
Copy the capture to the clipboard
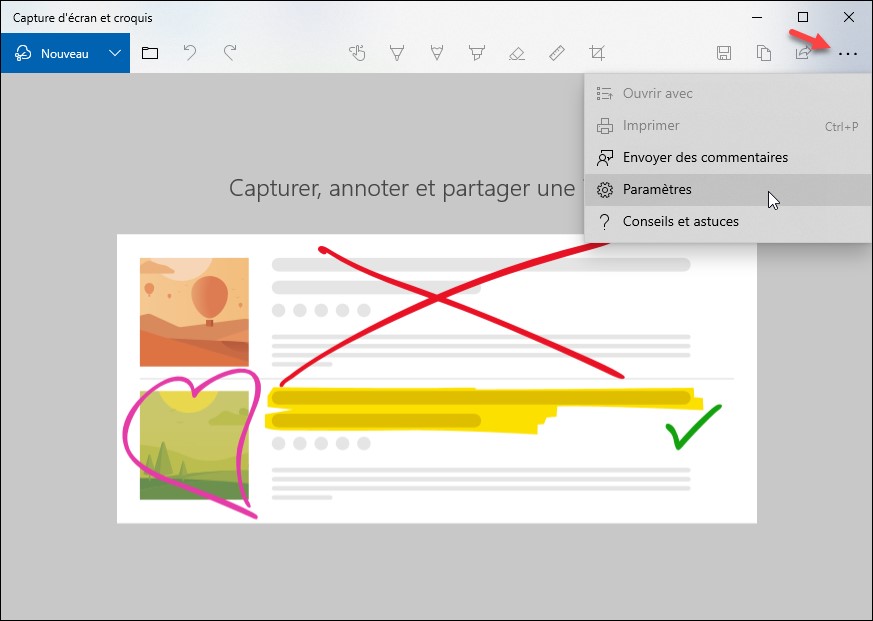764,53
